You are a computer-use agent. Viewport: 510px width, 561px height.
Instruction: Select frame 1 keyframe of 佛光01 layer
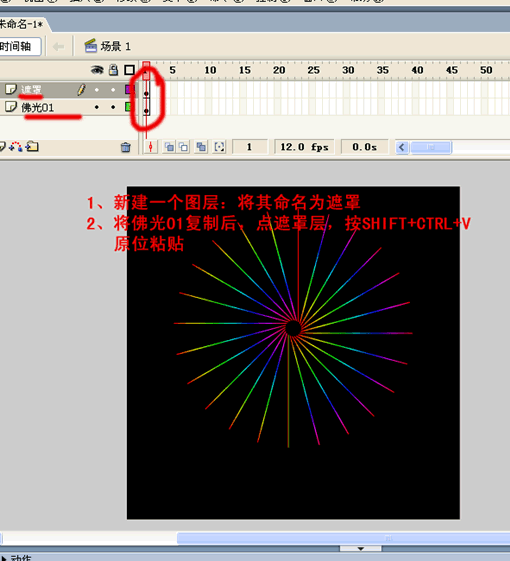pyautogui.click(x=146, y=107)
